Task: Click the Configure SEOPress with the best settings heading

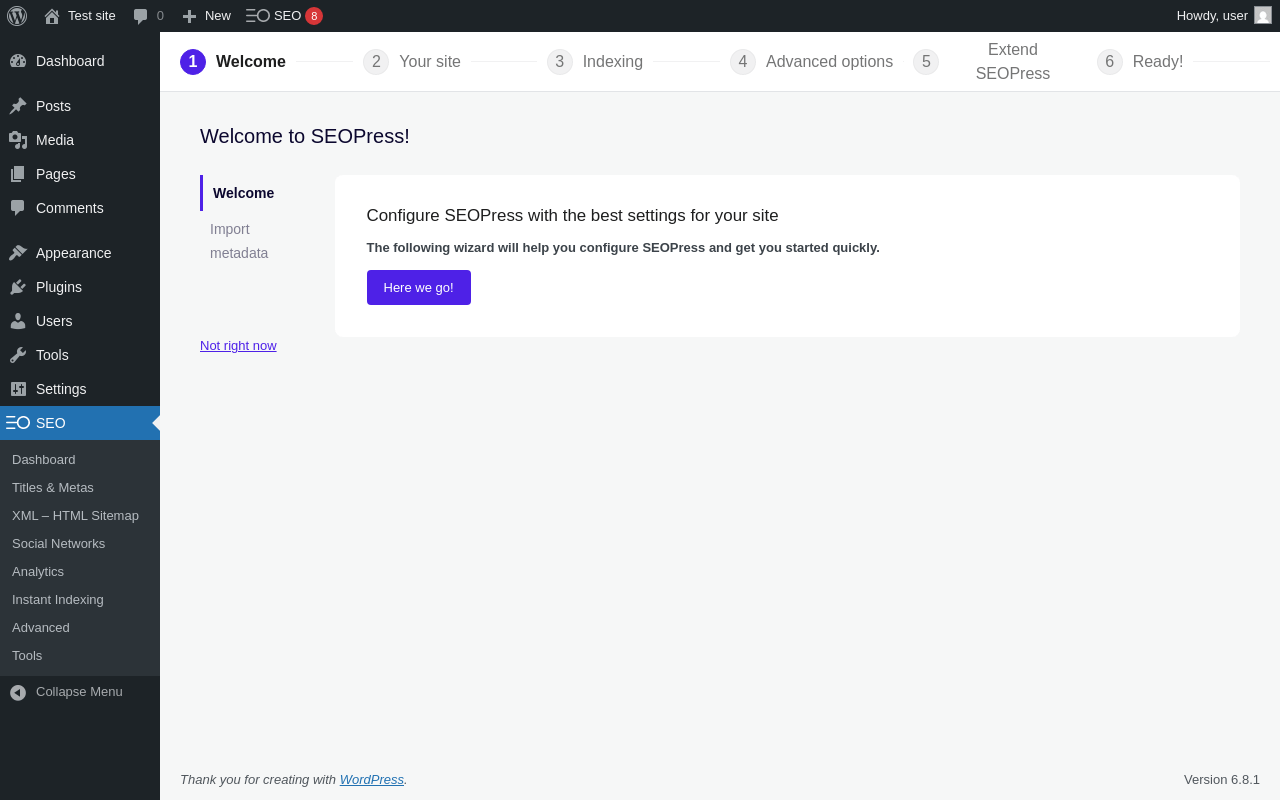Action: (x=572, y=216)
